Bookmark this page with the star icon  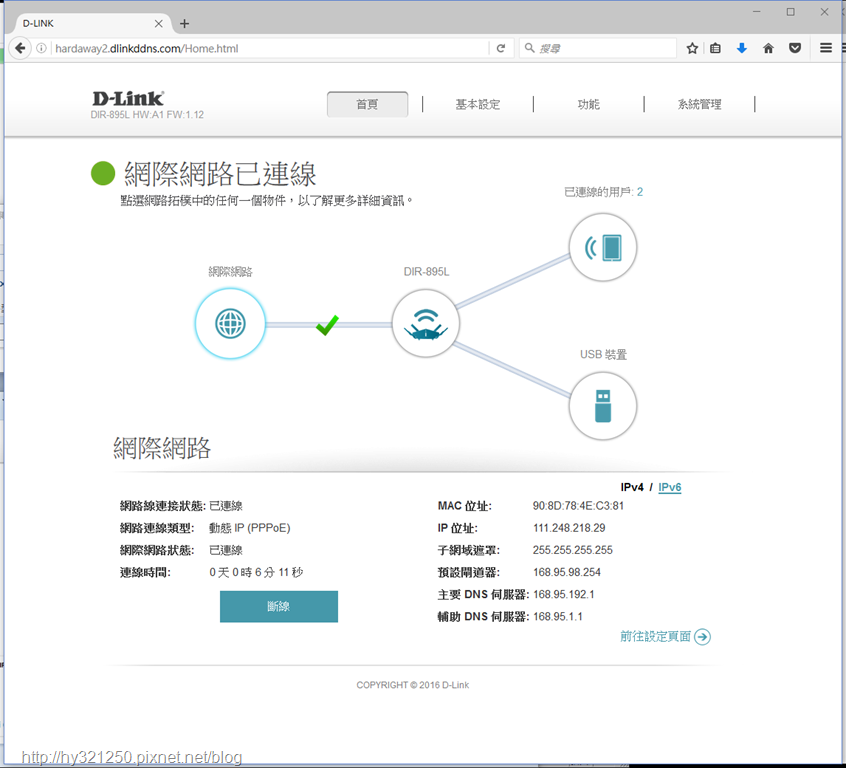click(692, 48)
